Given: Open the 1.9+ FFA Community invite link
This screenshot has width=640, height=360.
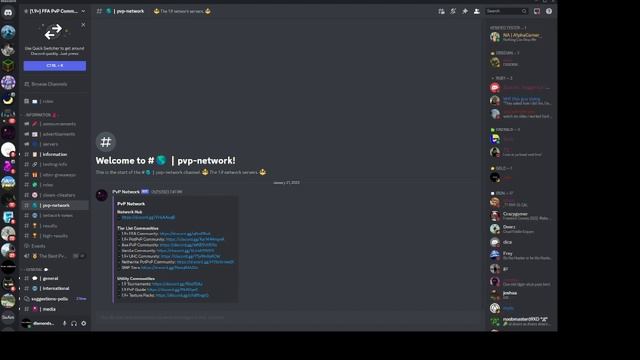Looking at the screenshot, I should point(185,234).
